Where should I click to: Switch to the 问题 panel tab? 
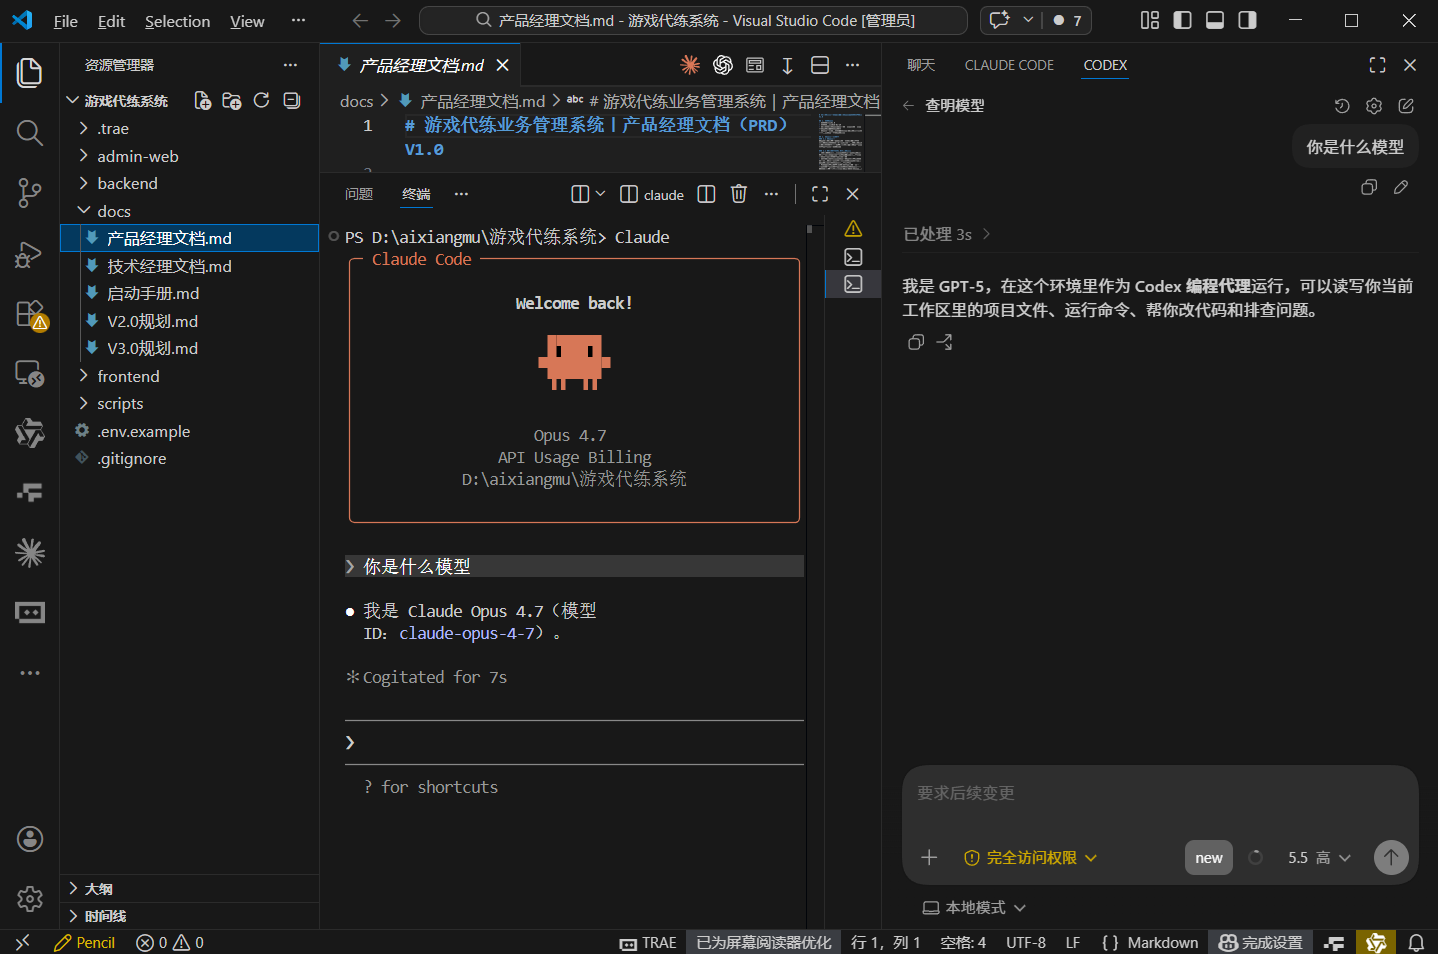(359, 194)
